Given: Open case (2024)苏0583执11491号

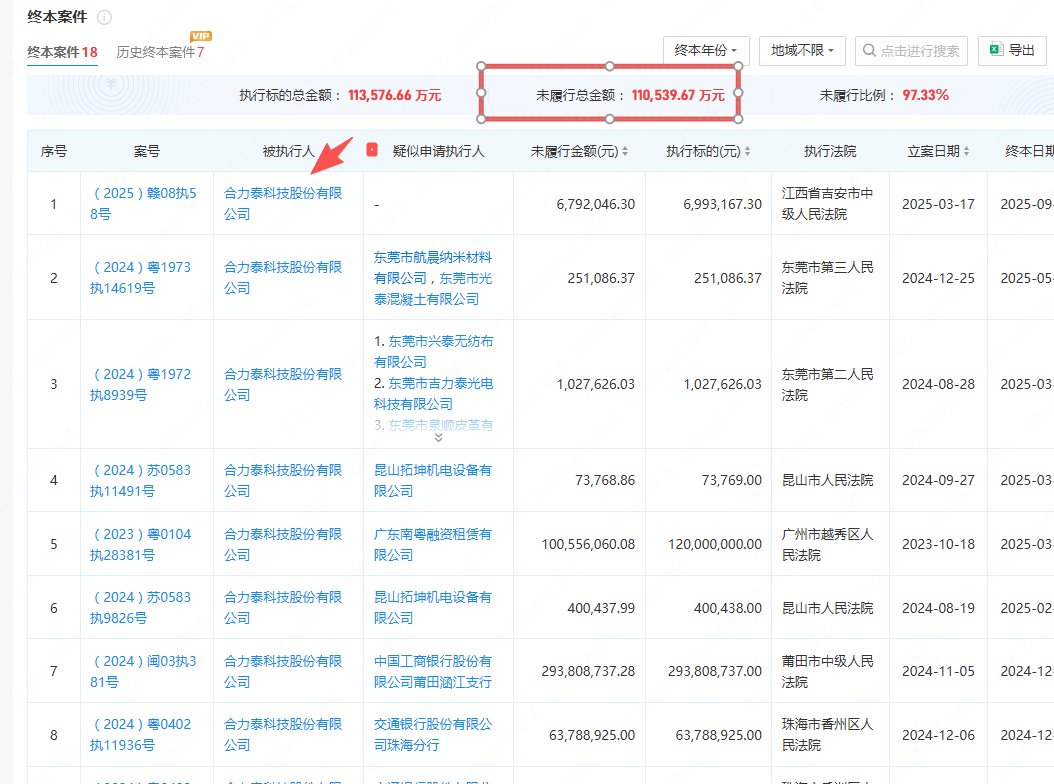Looking at the screenshot, I should click(140, 481).
